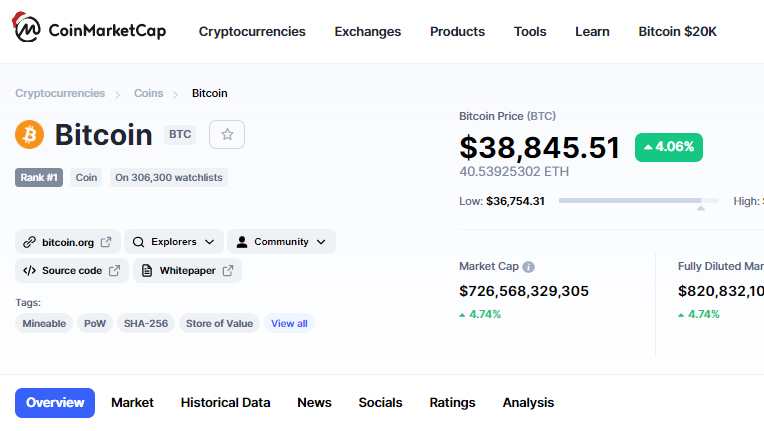This screenshot has width=764, height=431.
Task: Click the BTC symbol badge
Action: (180, 134)
